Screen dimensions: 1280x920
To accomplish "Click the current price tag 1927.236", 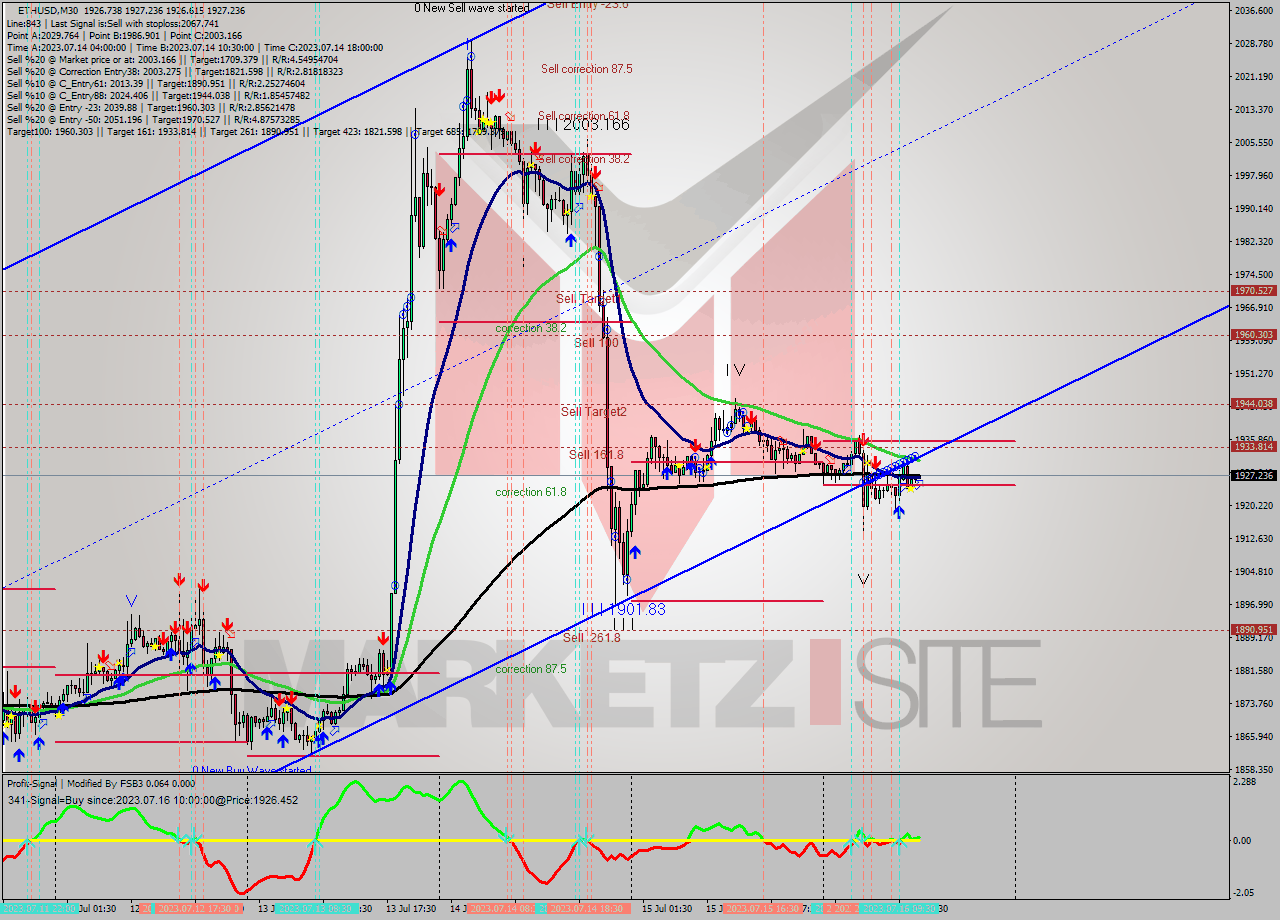I will pos(1254,475).
